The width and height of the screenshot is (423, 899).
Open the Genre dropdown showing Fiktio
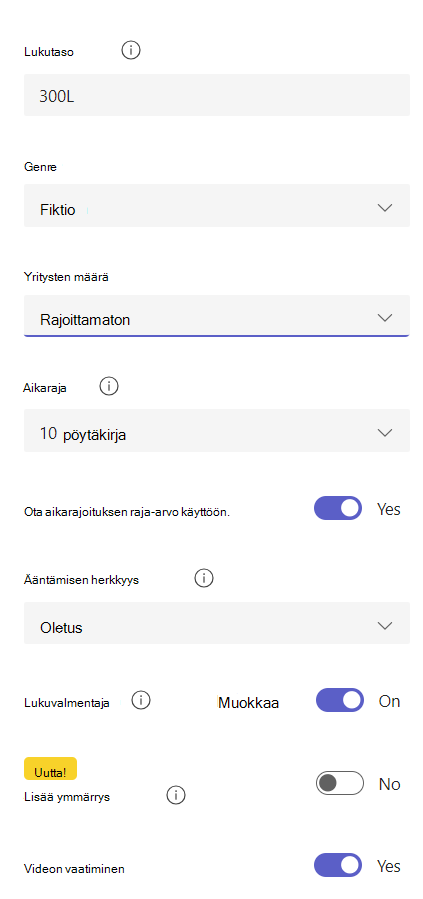217,206
